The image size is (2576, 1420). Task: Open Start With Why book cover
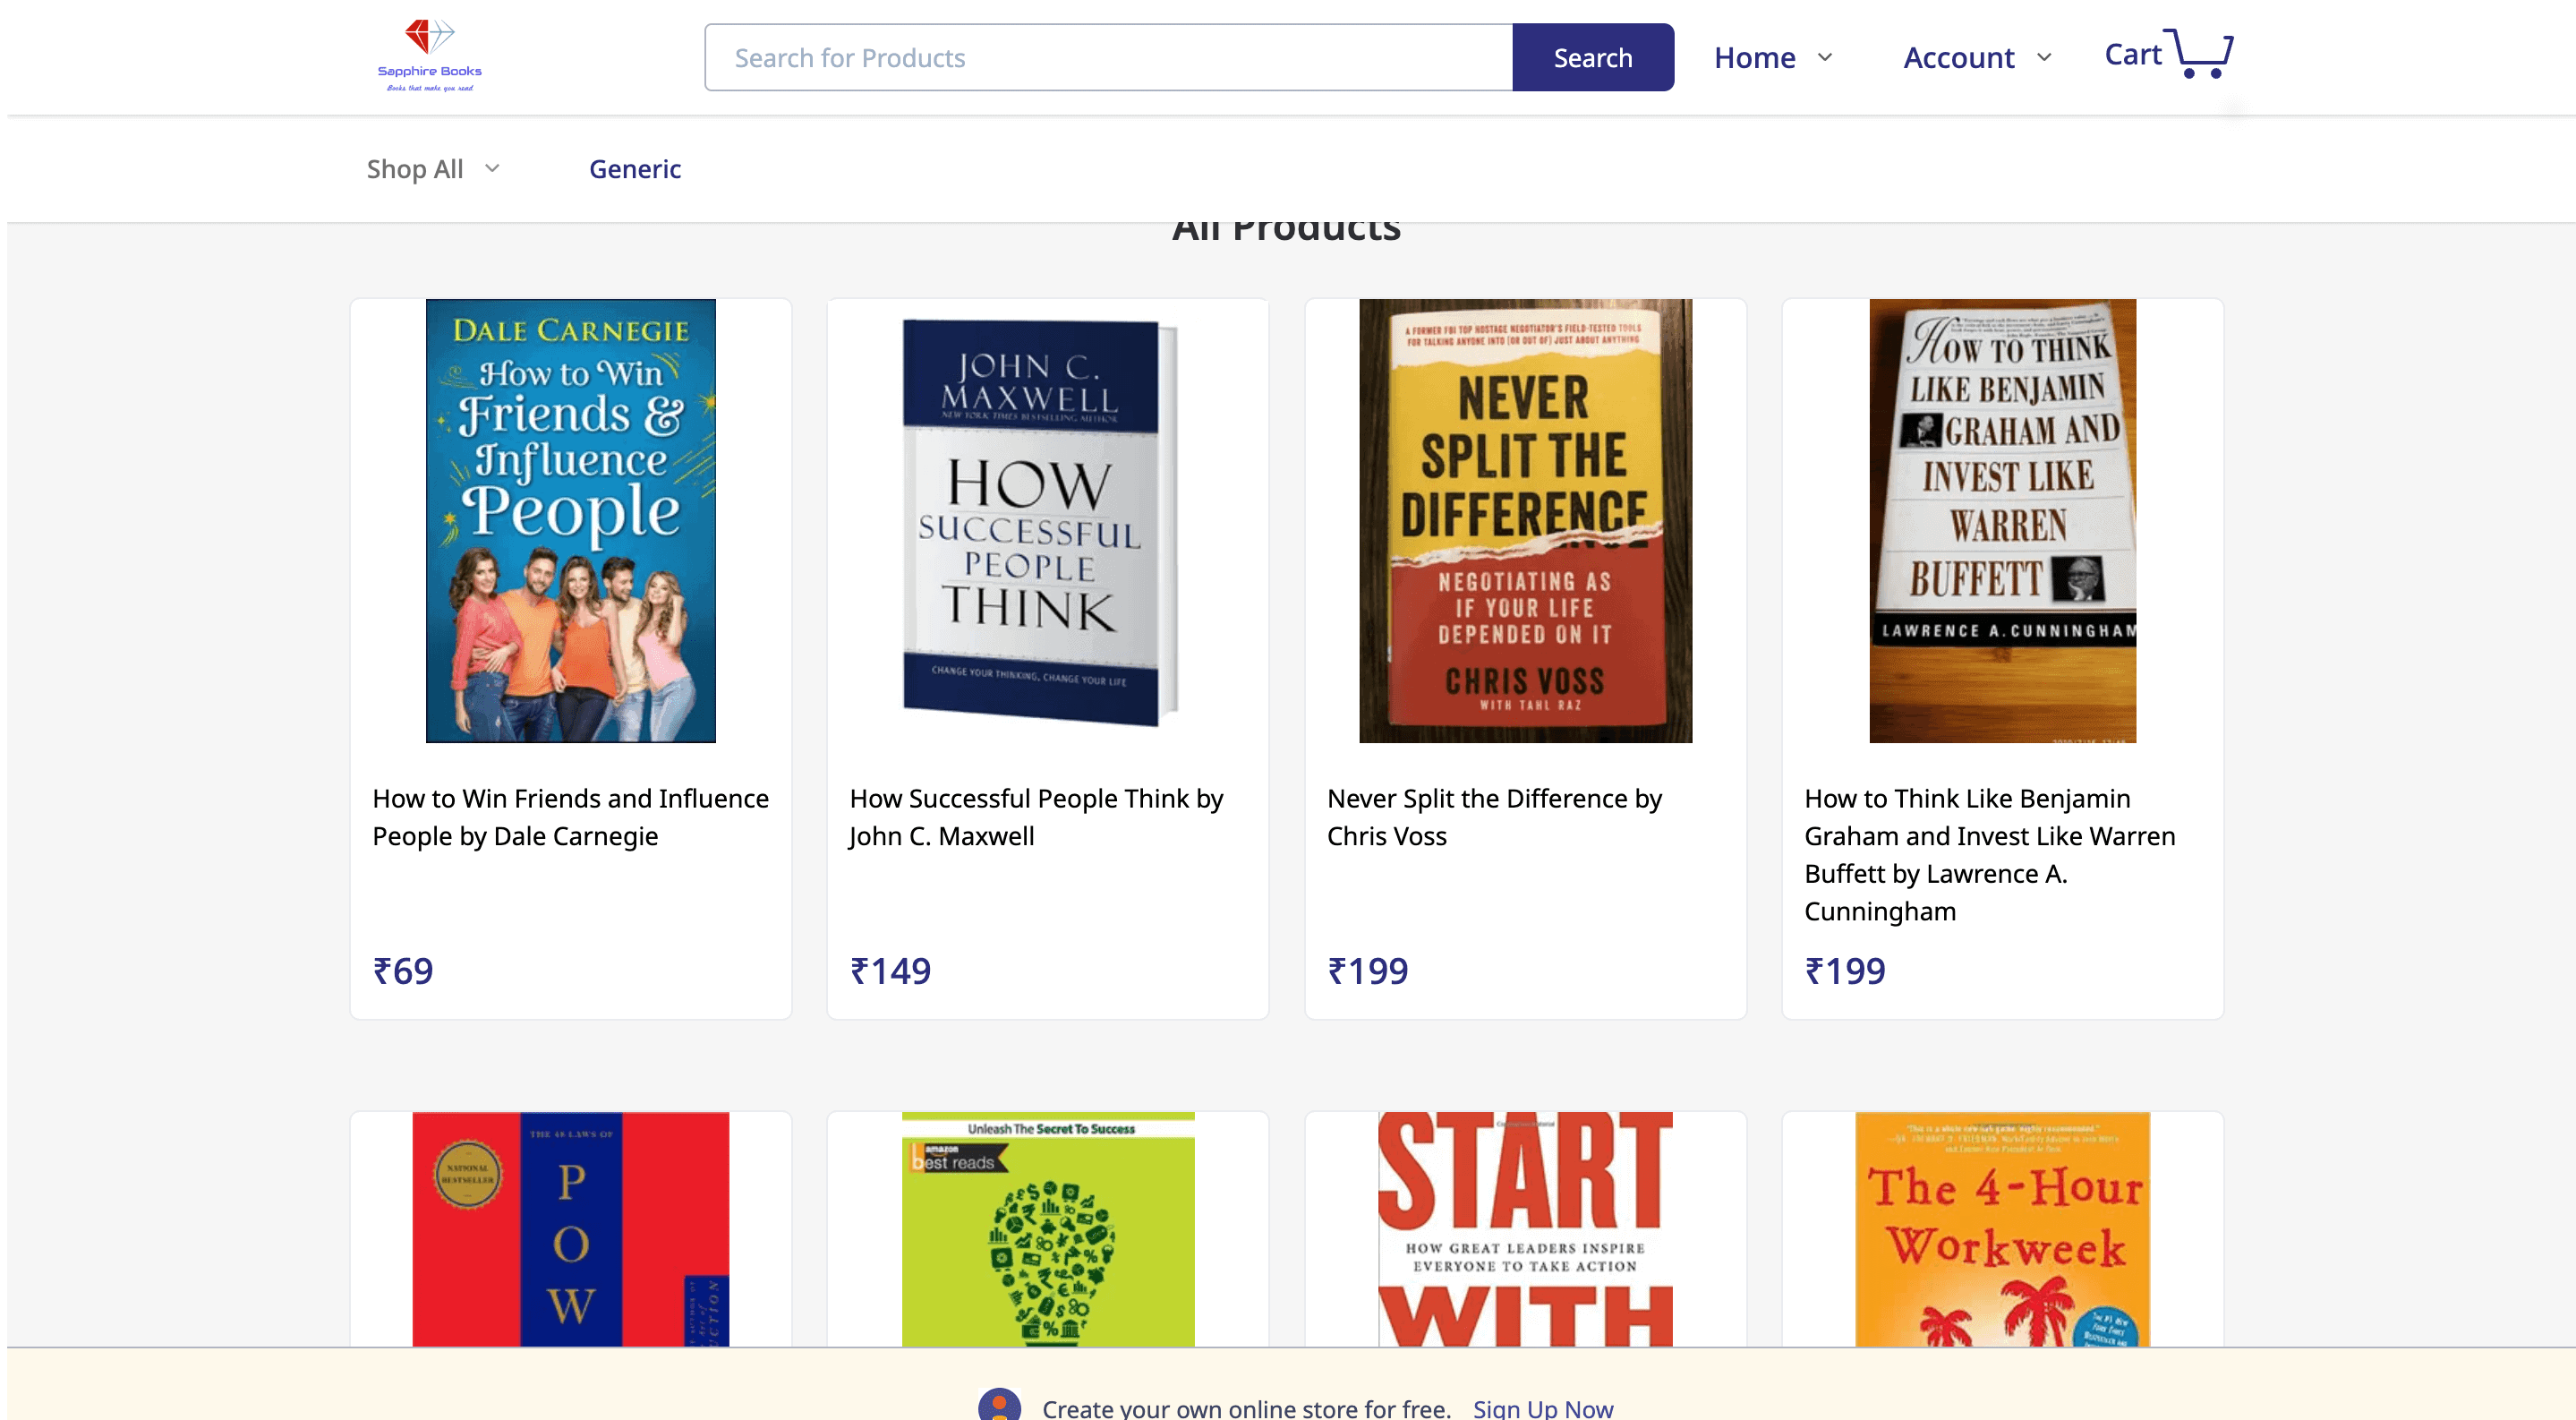(x=1525, y=1229)
